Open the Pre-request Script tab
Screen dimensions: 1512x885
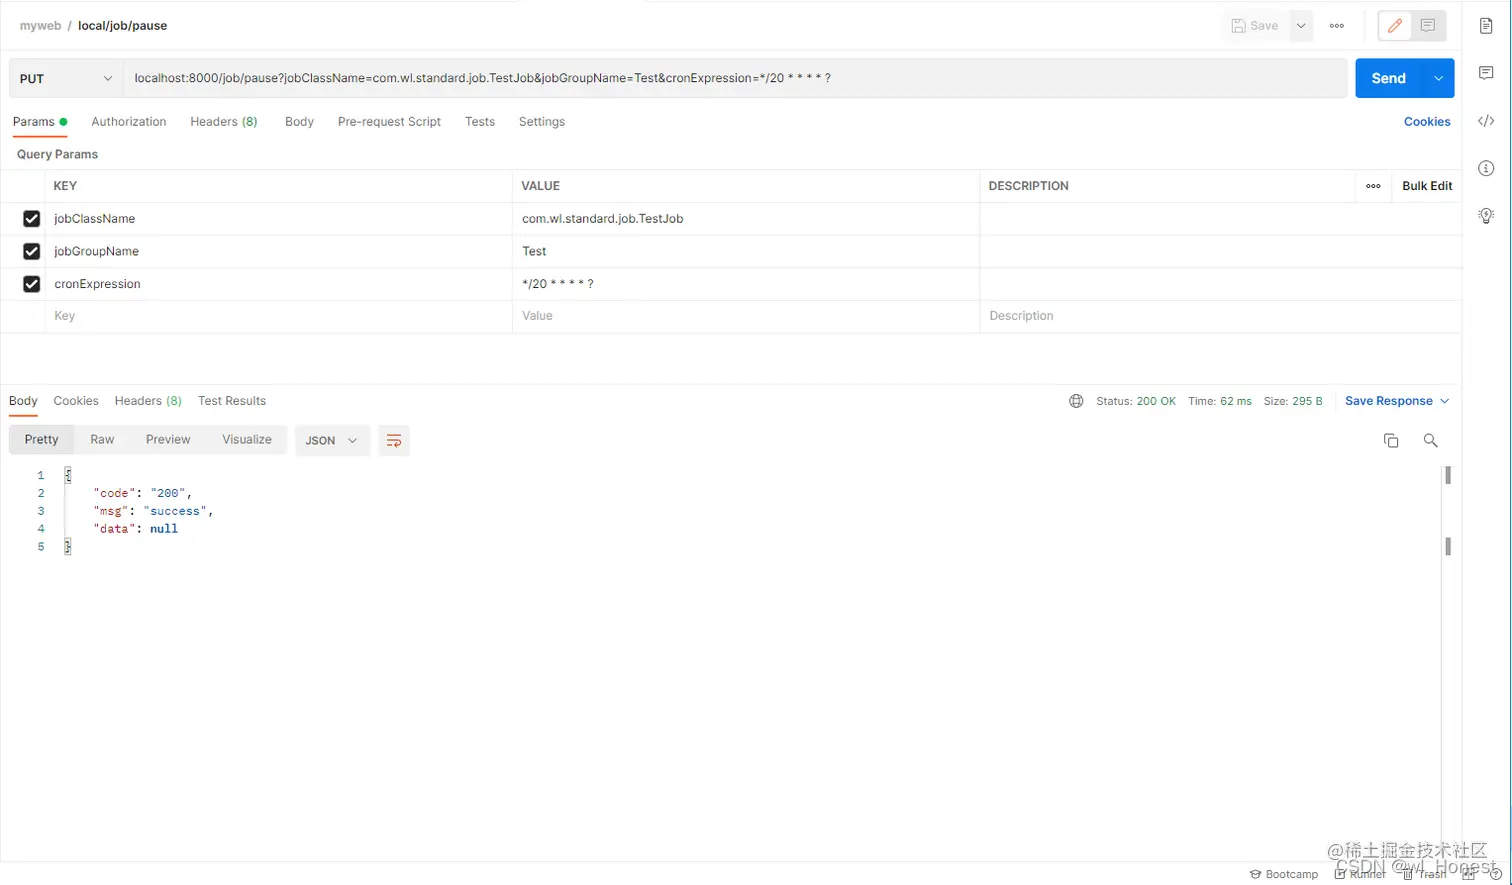389,122
